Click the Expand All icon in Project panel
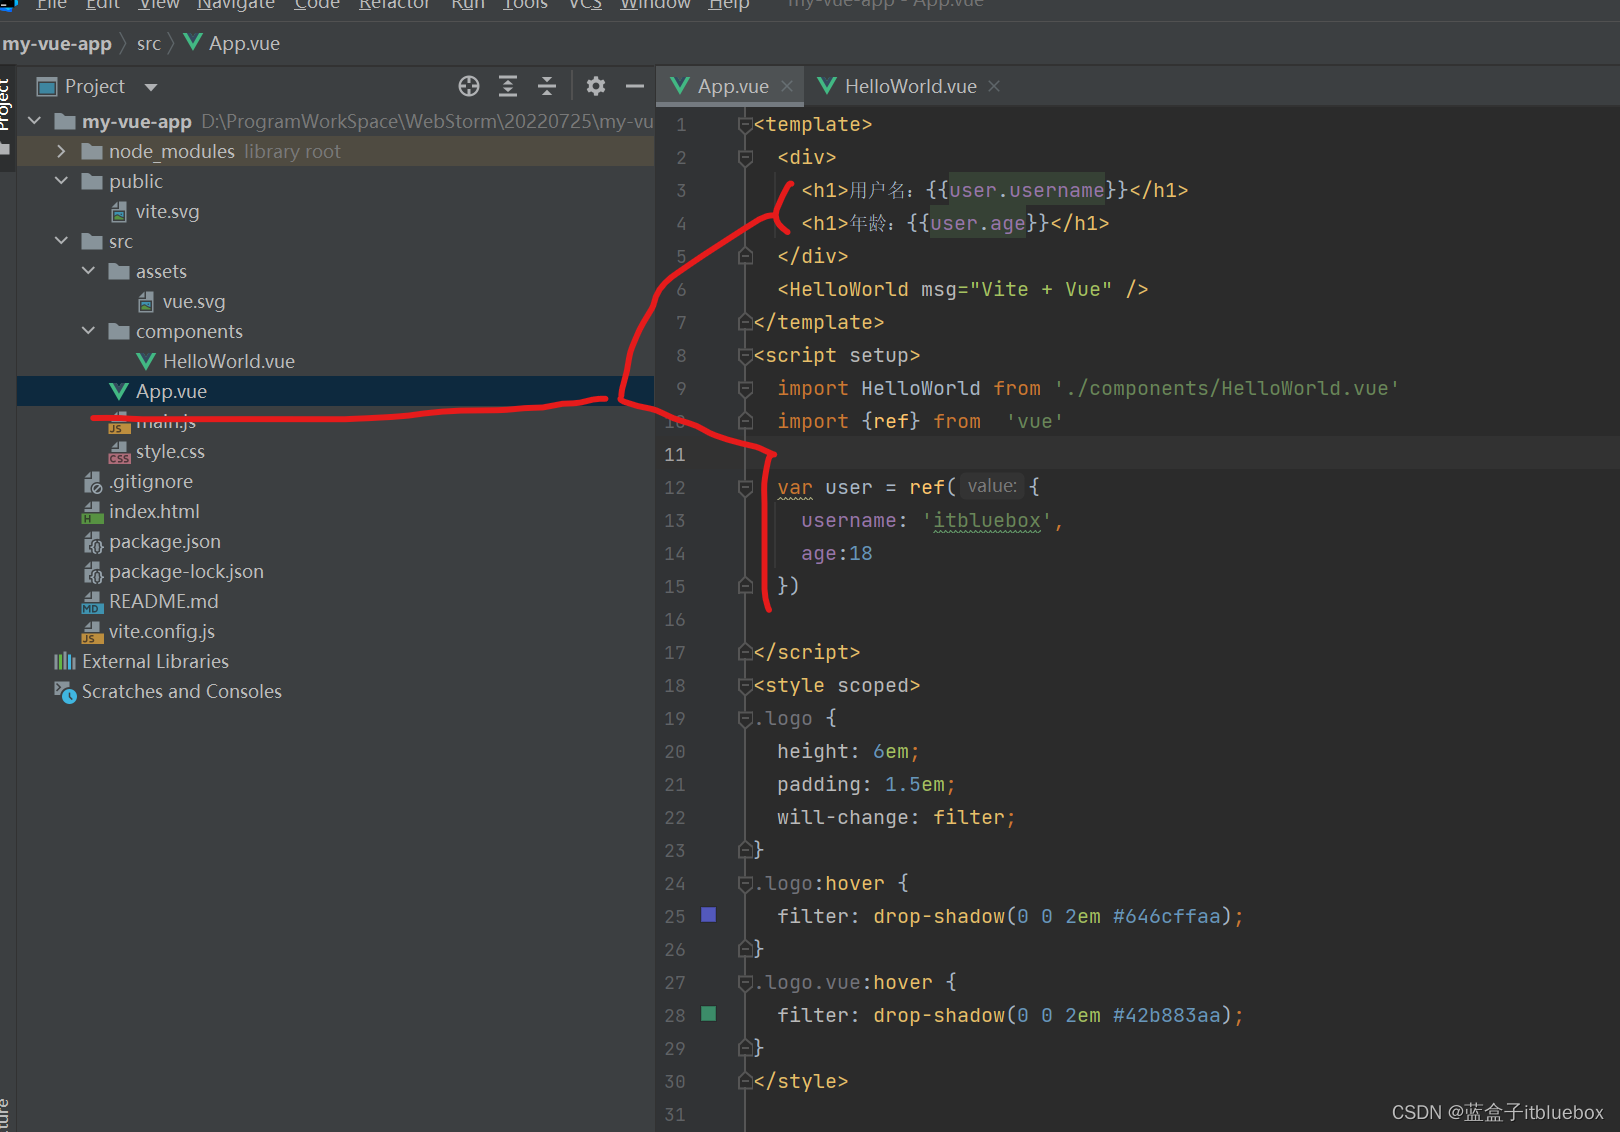The height and width of the screenshot is (1132, 1620). (508, 86)
